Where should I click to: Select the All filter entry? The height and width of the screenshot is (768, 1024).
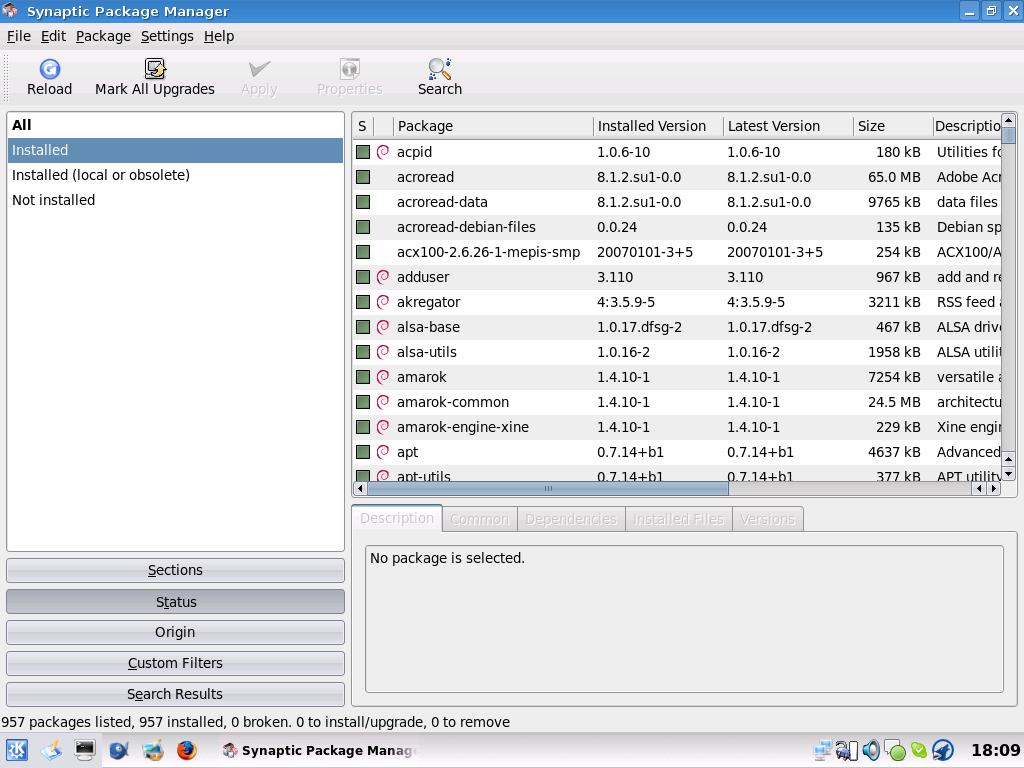(175, 125)
